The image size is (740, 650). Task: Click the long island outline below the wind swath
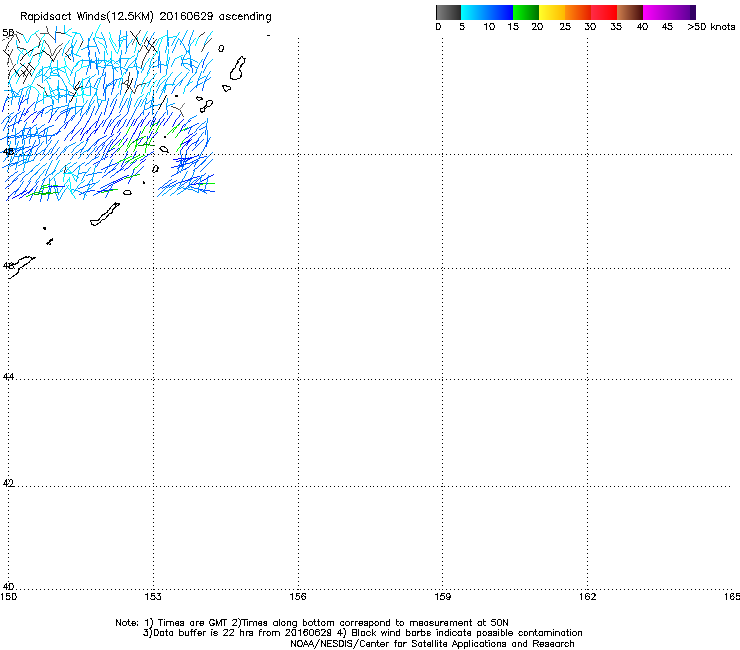point(105,214)
